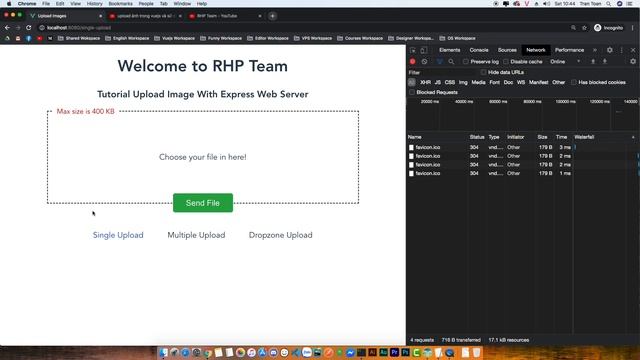This screenshot has height=360, width=640.
Task: Toggle the network filter funnel icon
Action: (x=440, y=62)
